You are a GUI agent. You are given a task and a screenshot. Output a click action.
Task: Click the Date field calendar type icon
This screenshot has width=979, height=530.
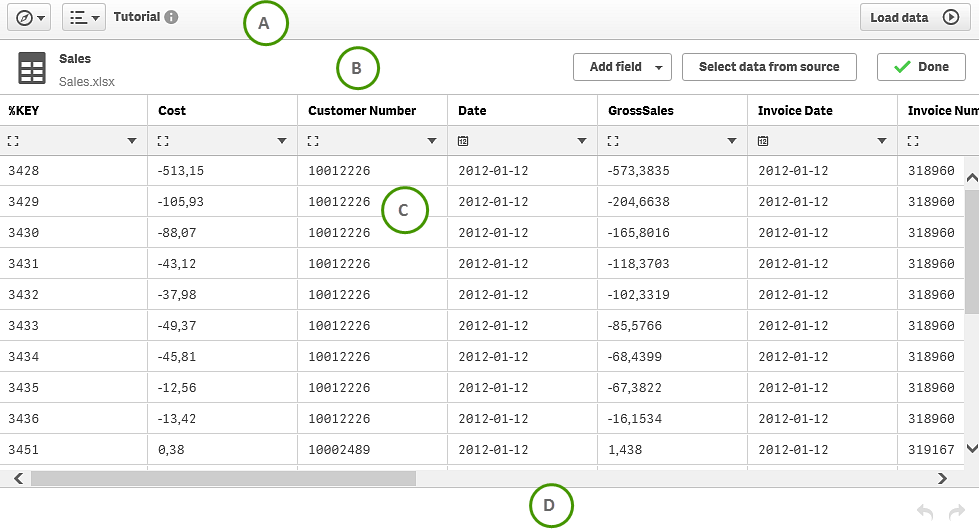coord(463,141)
